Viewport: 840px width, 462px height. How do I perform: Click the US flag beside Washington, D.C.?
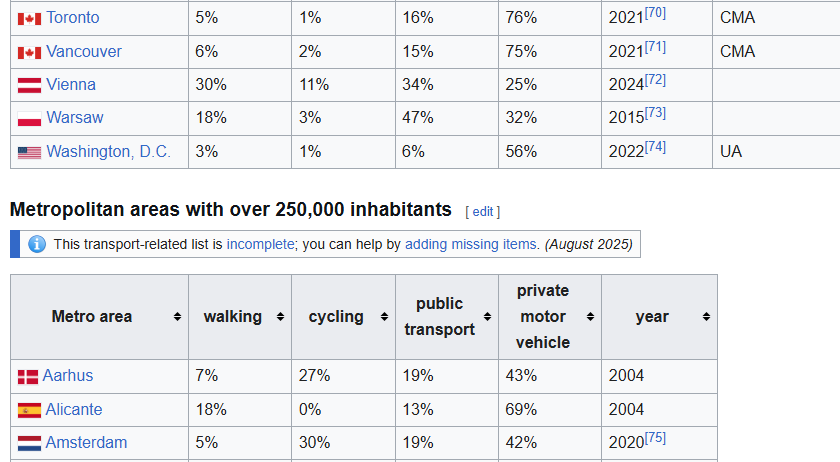[x=29, y=152]
